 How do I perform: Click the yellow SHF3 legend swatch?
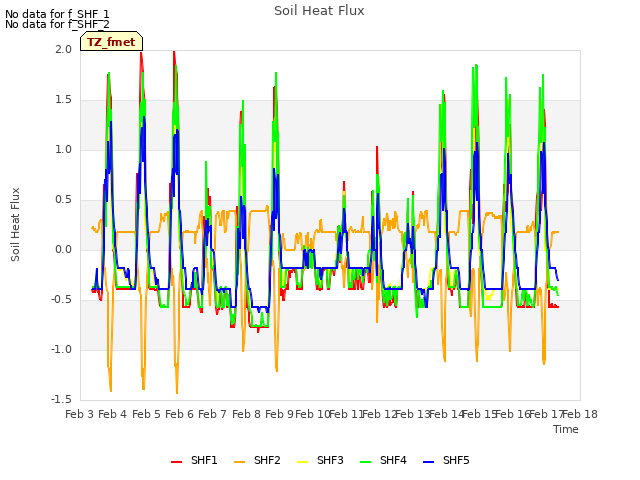[302, 461]
